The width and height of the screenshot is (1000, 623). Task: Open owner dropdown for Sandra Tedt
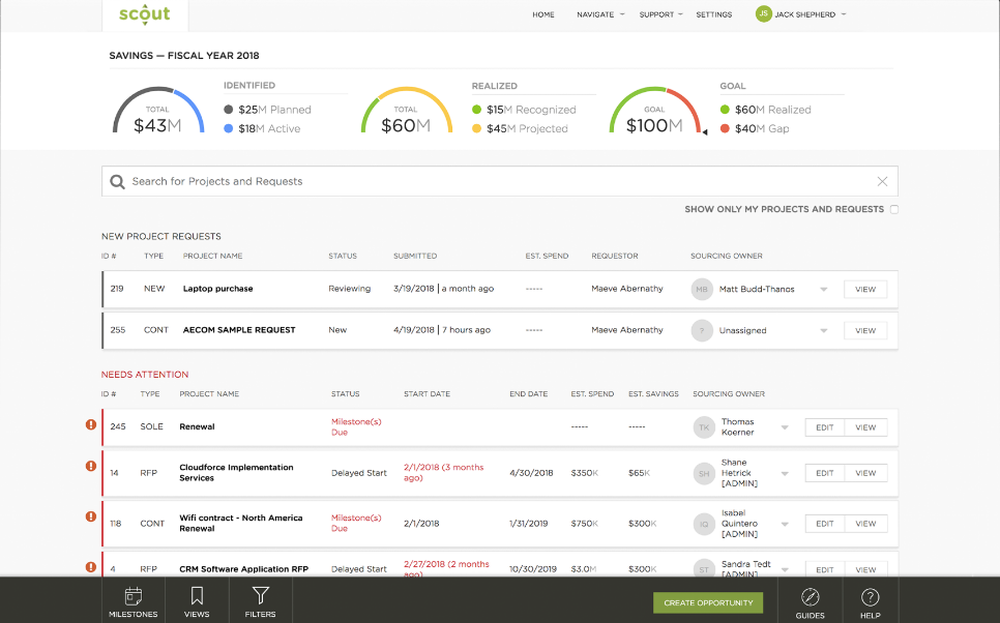coord(785,569)
